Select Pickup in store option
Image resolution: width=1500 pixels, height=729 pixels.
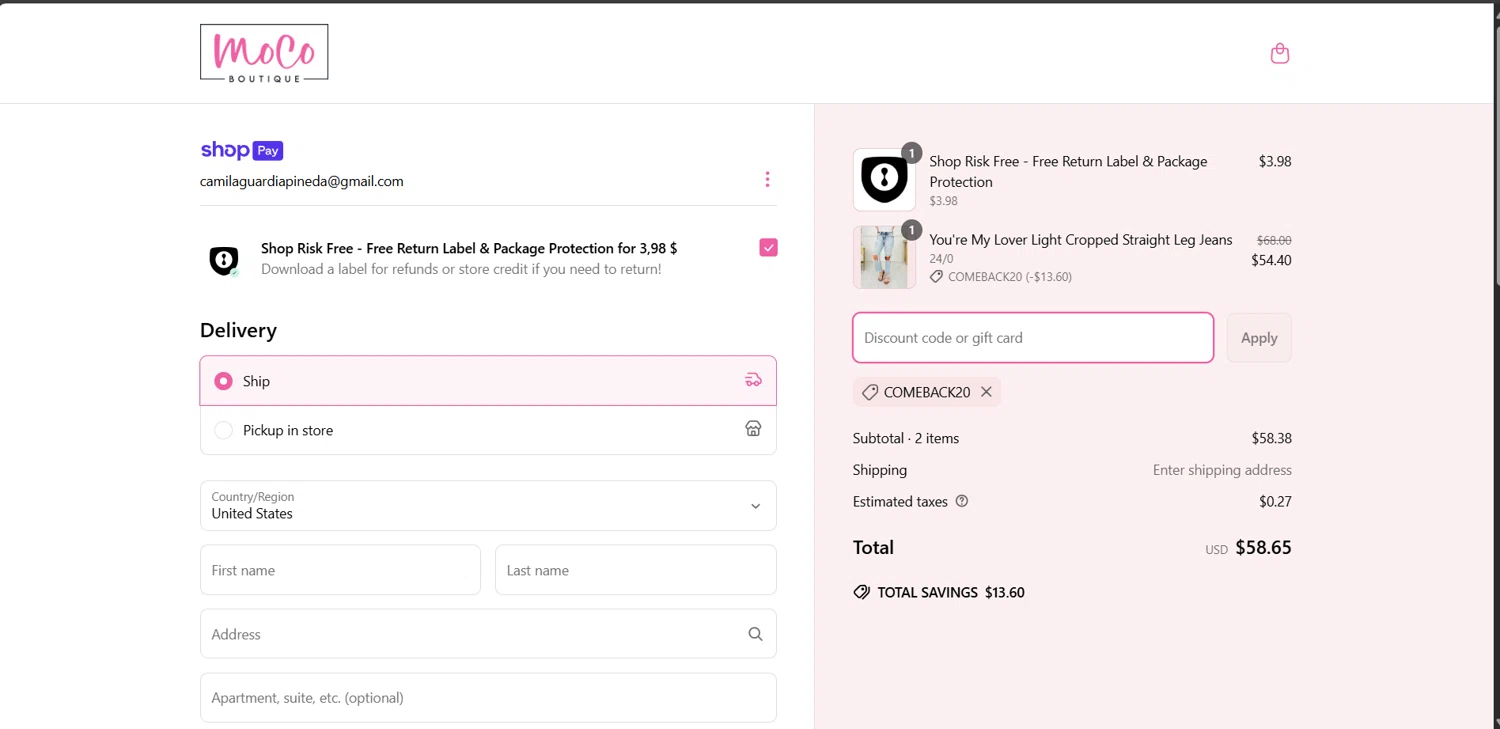coord(224,430)
